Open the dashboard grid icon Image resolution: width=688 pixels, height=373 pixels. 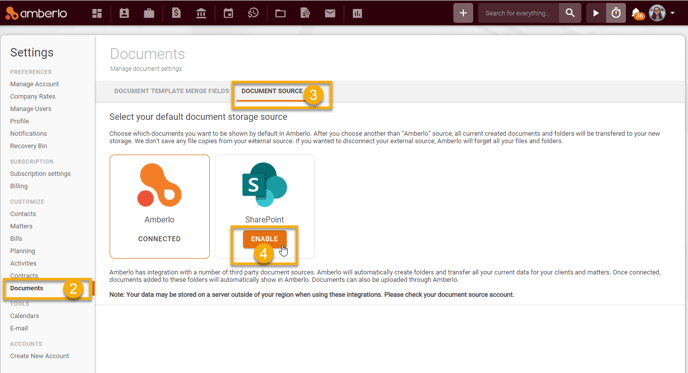coord(97,14)
